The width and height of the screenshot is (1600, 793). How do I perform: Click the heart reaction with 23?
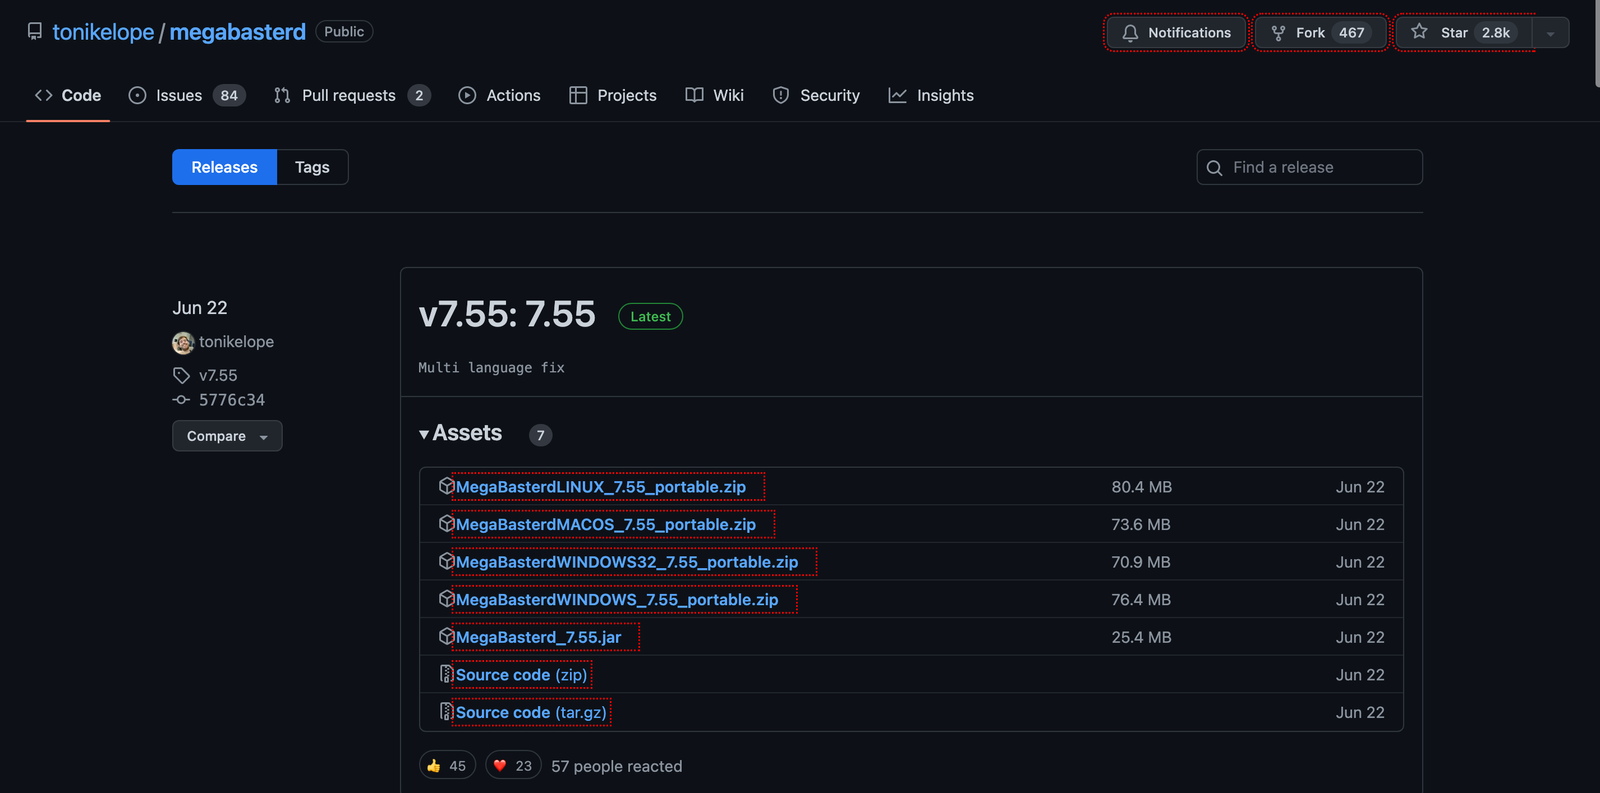[513, 766]
